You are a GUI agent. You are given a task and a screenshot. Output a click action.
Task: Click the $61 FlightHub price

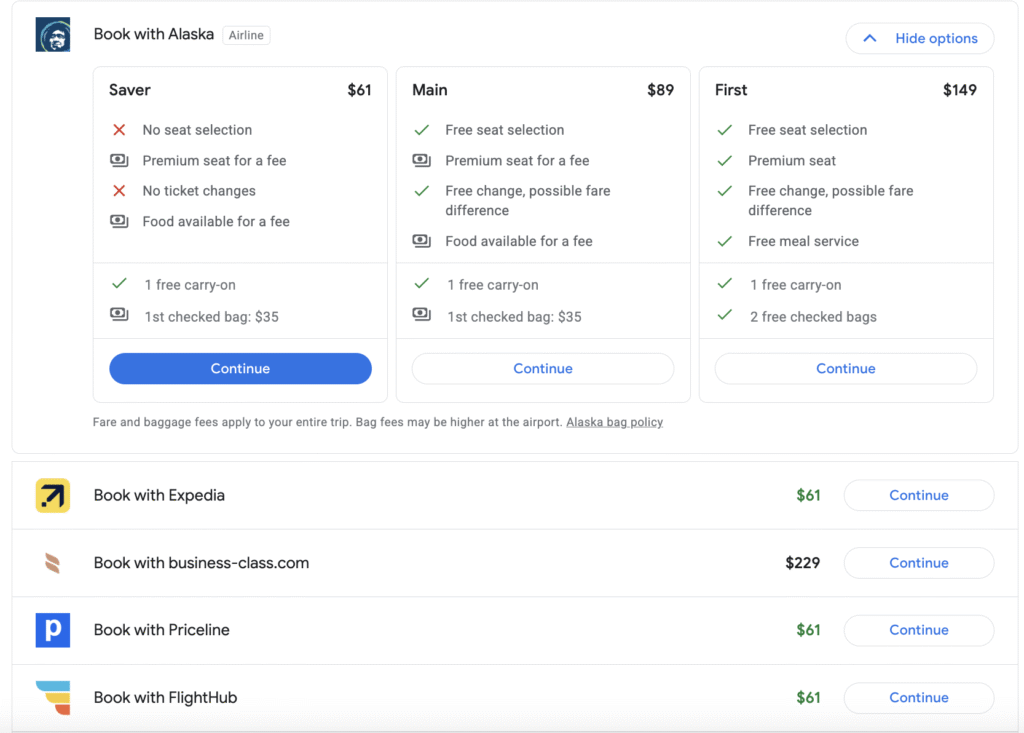click(x=808, y=698)
